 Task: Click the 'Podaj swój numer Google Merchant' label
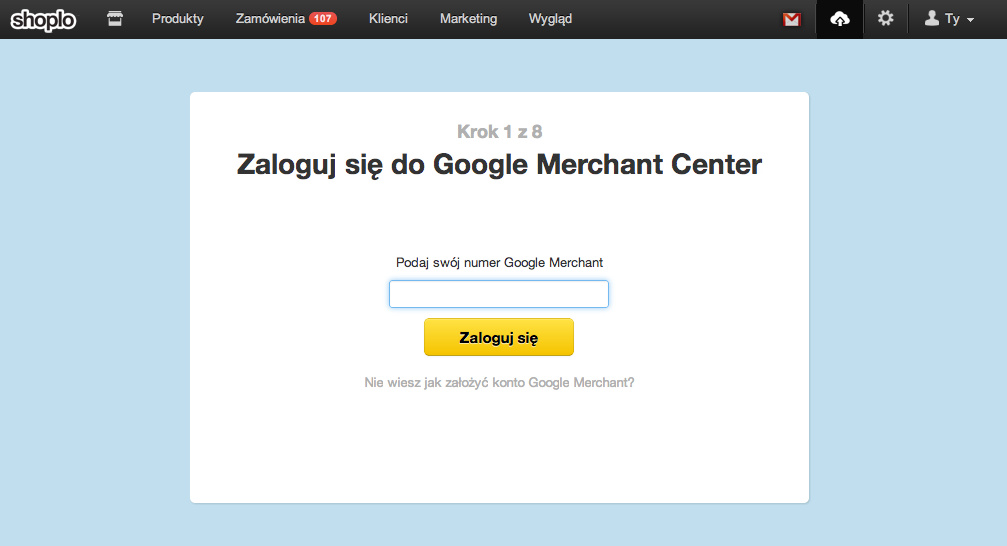(499, 263)
